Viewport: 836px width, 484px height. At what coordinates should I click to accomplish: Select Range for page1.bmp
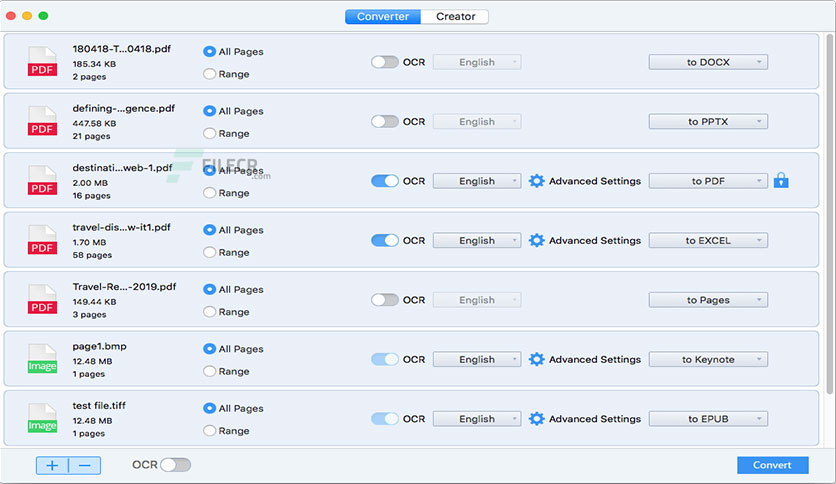pyautogui.click(x=210, y=371)
